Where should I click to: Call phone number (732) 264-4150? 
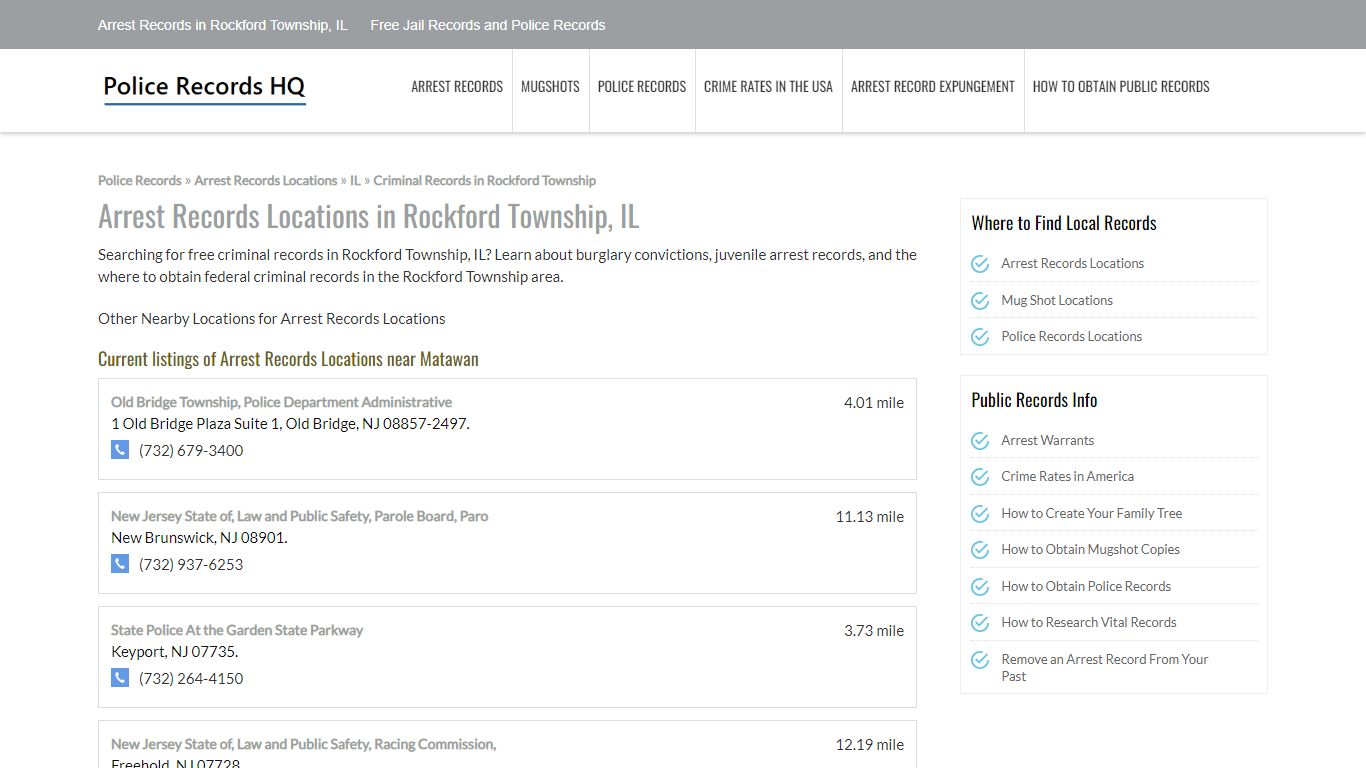(x=191, y=678)
